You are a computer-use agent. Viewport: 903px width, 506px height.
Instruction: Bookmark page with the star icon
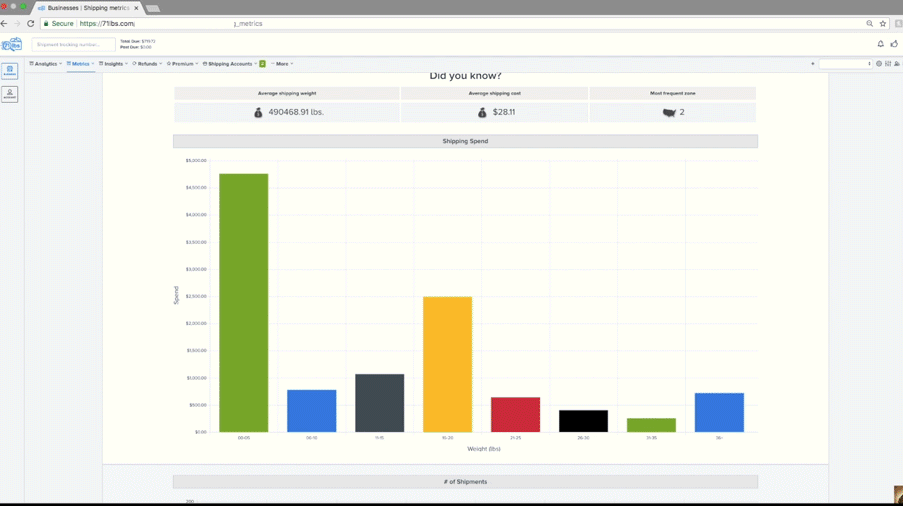[883, 23]
